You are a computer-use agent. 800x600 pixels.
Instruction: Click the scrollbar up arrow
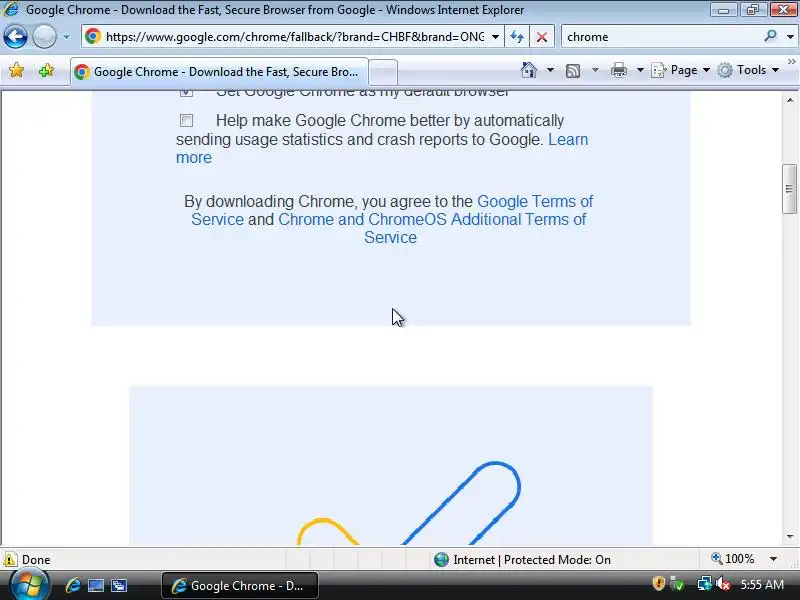[x=790, y=101]
